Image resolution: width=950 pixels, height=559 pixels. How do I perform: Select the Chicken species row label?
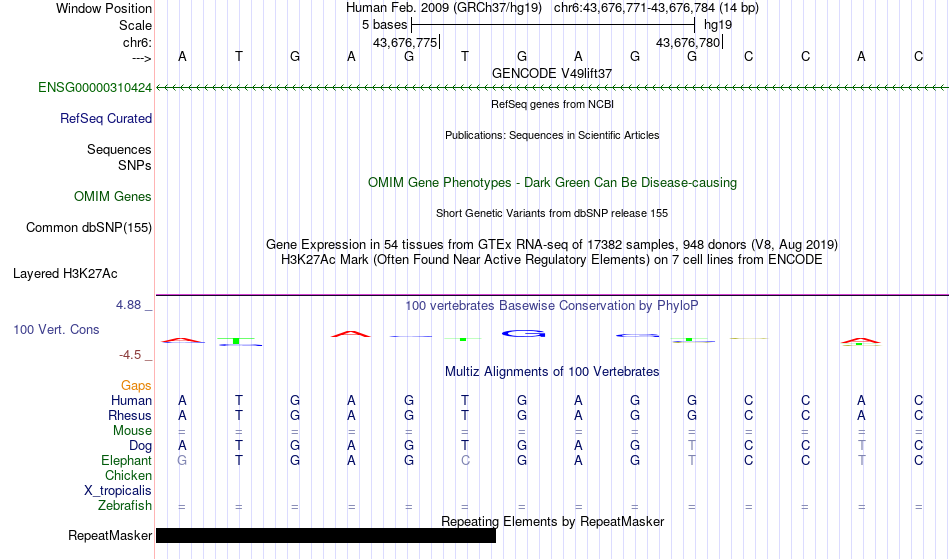point(128,476)
